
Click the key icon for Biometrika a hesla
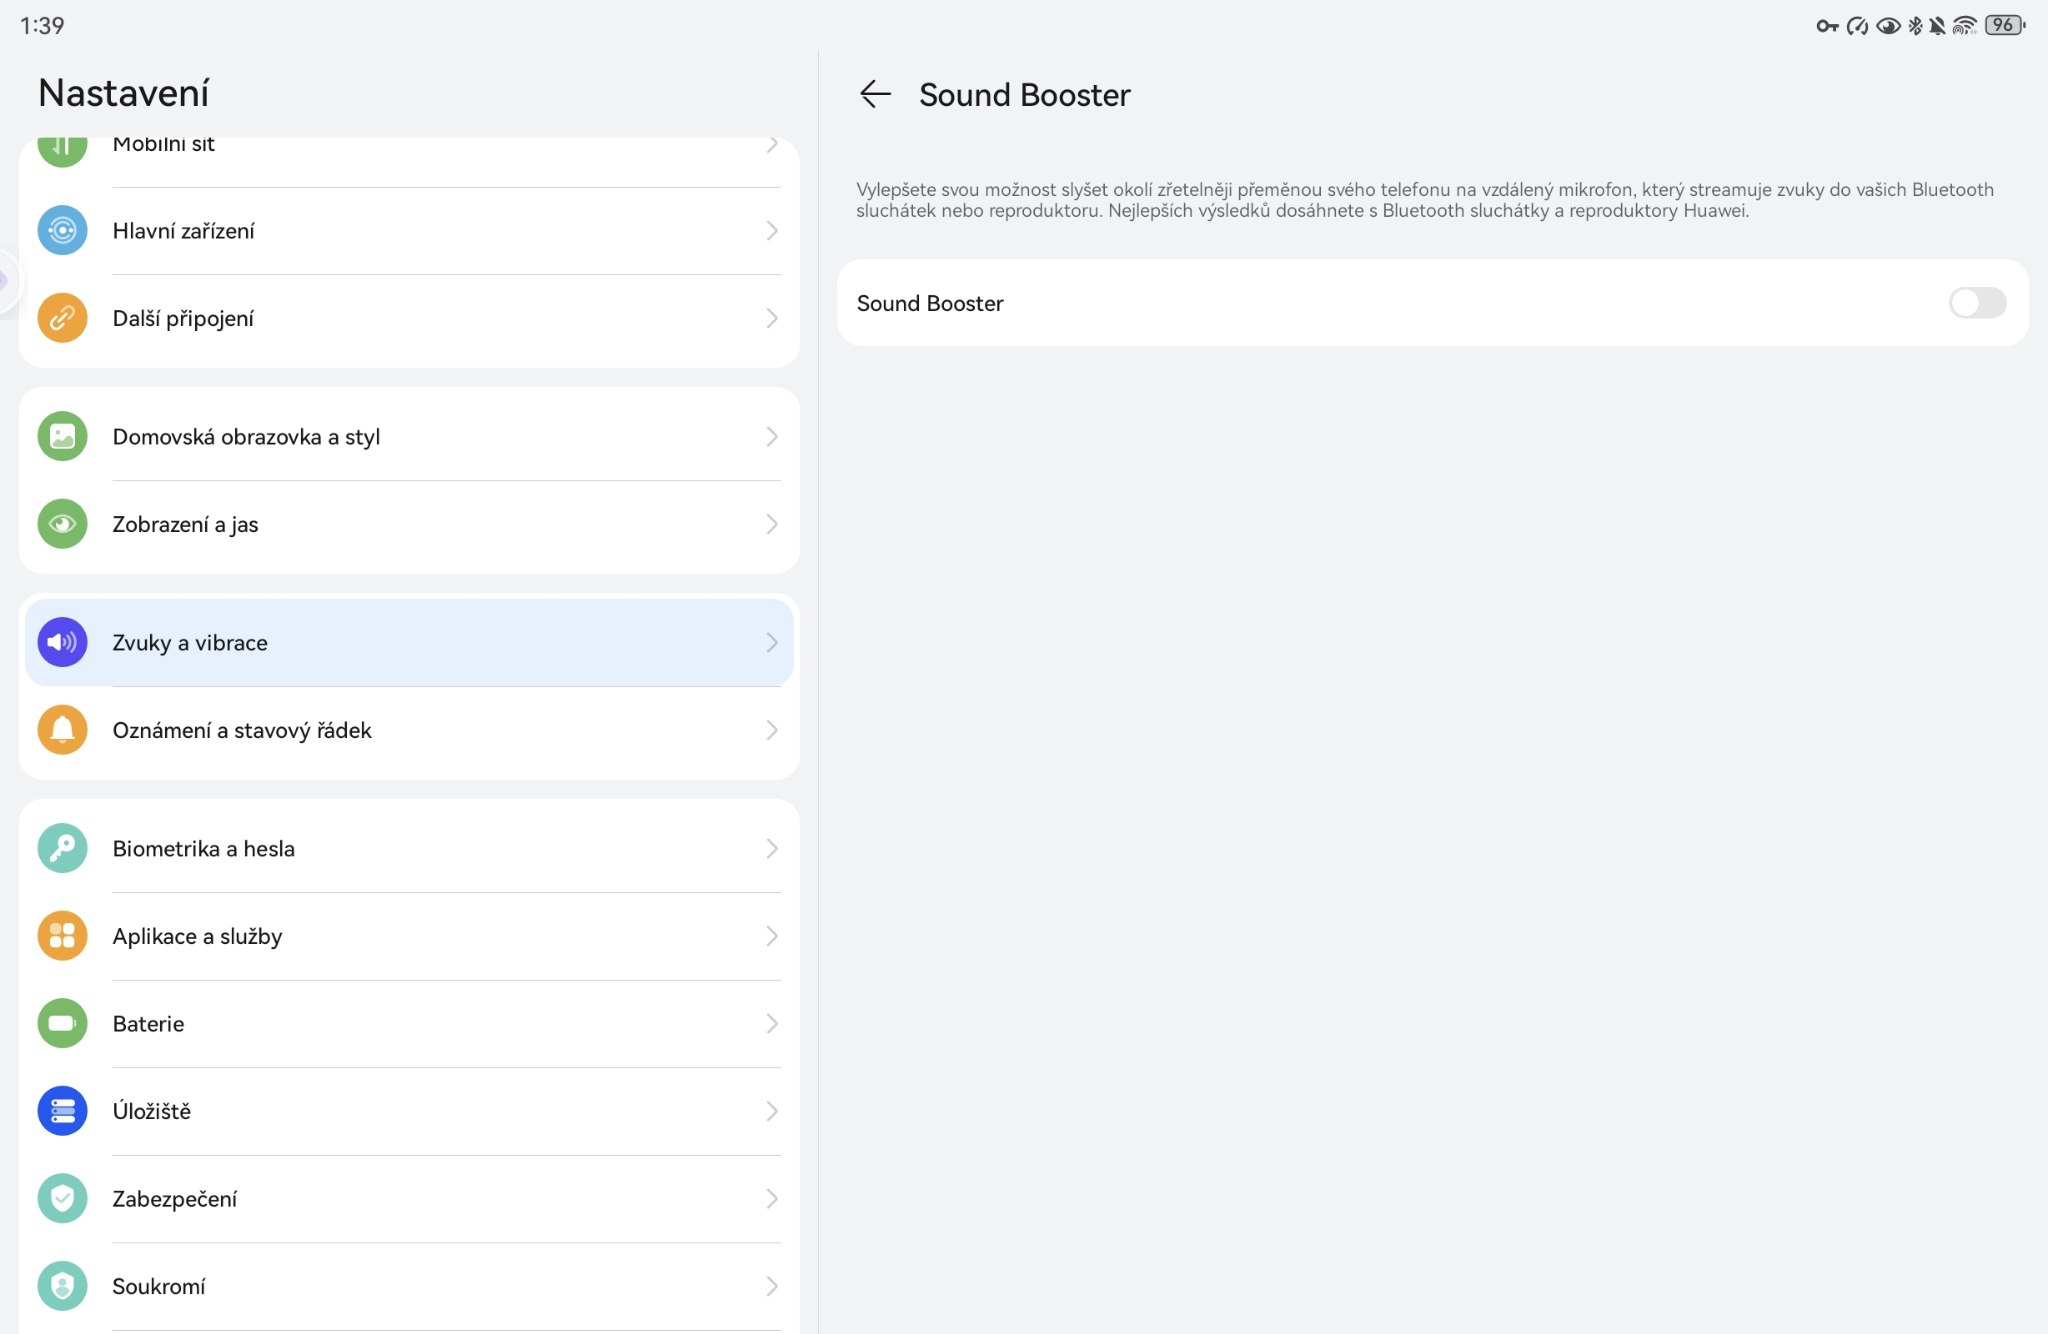pos(62,849)
